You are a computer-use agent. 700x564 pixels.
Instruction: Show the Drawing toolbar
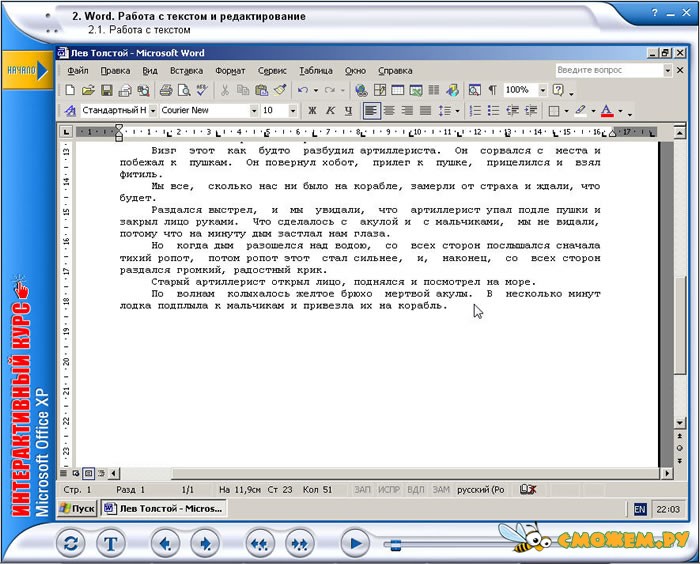point(452,90)
